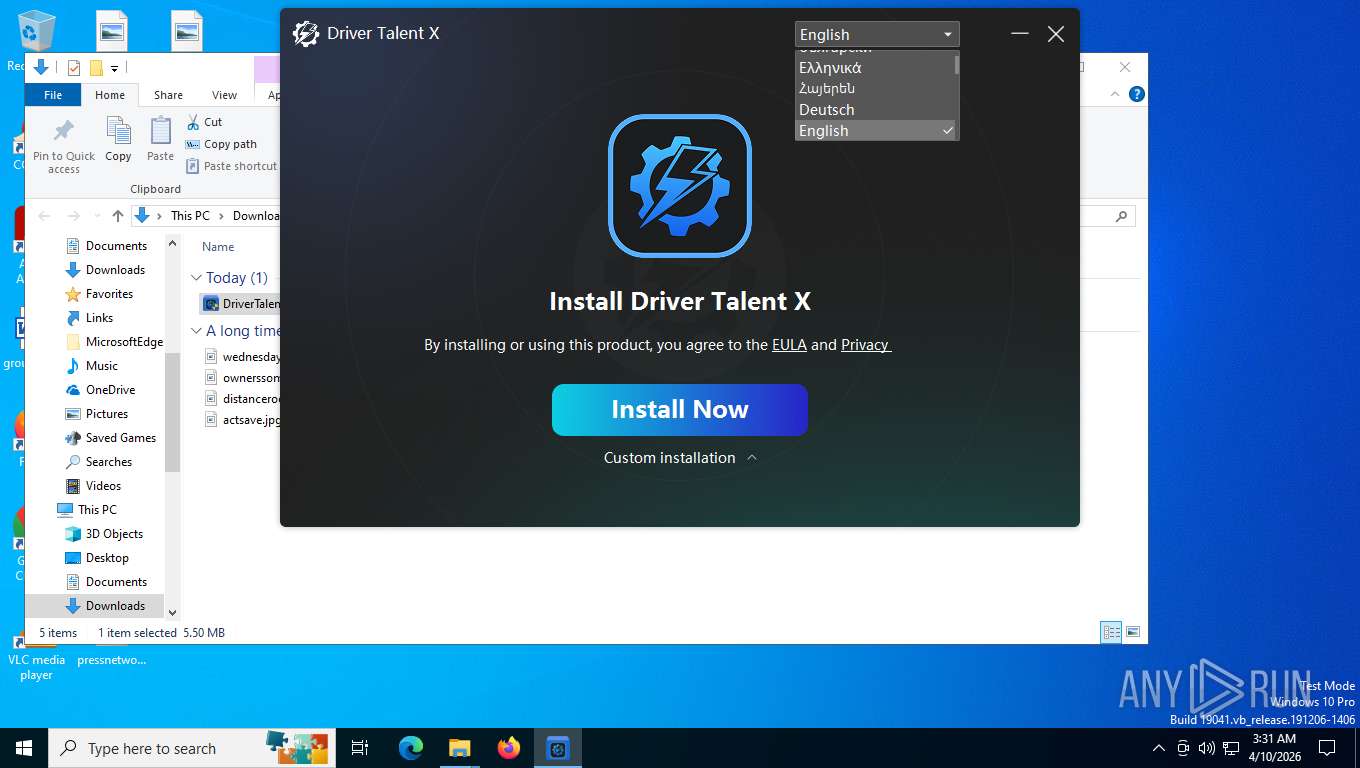
Task: Select the DriverTalent file
Action: click(x=241, y=304)
